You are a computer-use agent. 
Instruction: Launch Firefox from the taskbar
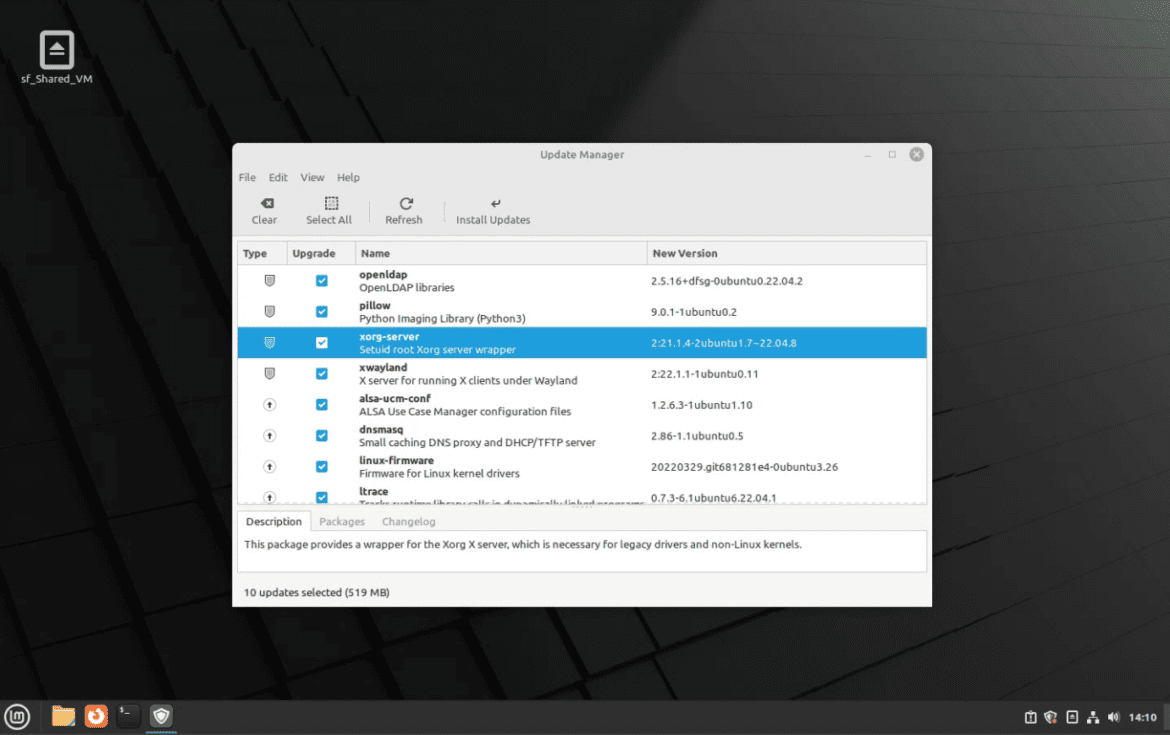pyautogui.click(x=96, y=716)
